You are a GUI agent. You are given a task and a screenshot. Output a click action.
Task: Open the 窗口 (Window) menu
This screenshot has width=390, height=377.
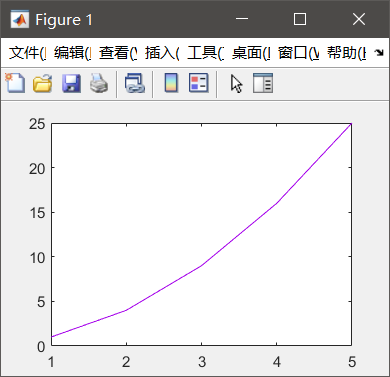tap(298, 53)
